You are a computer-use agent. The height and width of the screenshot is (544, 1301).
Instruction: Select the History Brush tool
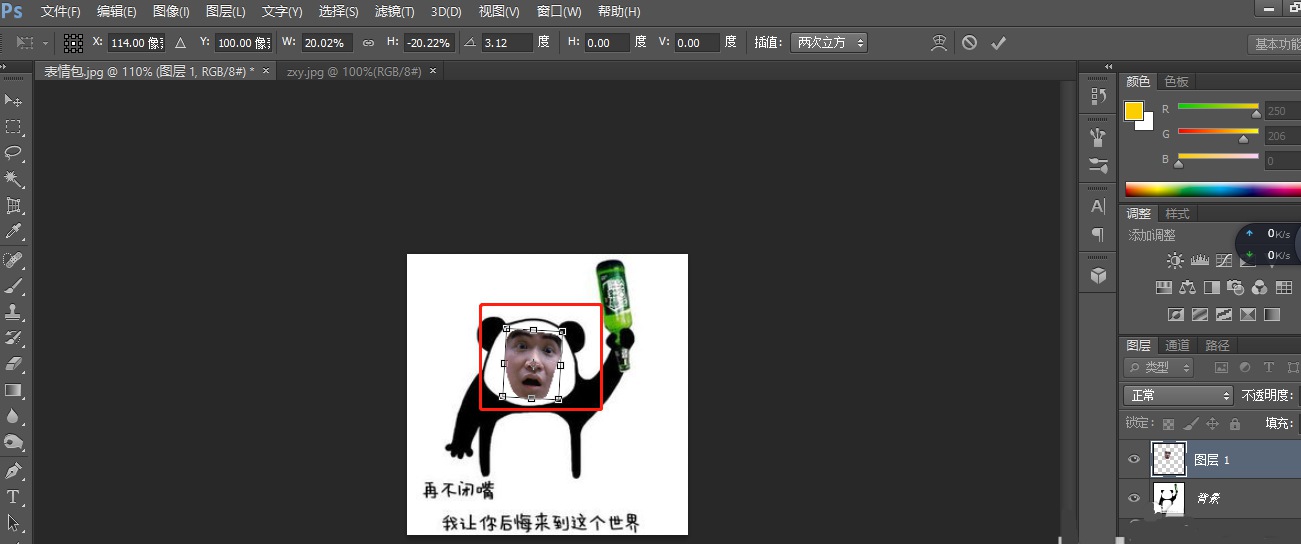[14, 338]
